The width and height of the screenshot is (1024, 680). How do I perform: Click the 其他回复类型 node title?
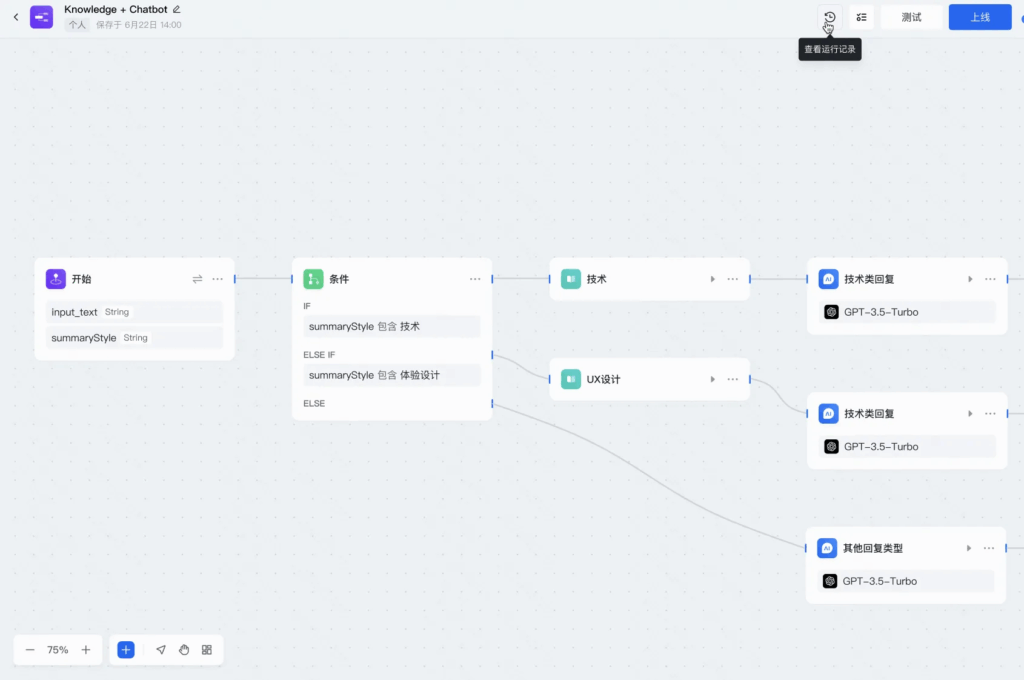coord(872,548)
